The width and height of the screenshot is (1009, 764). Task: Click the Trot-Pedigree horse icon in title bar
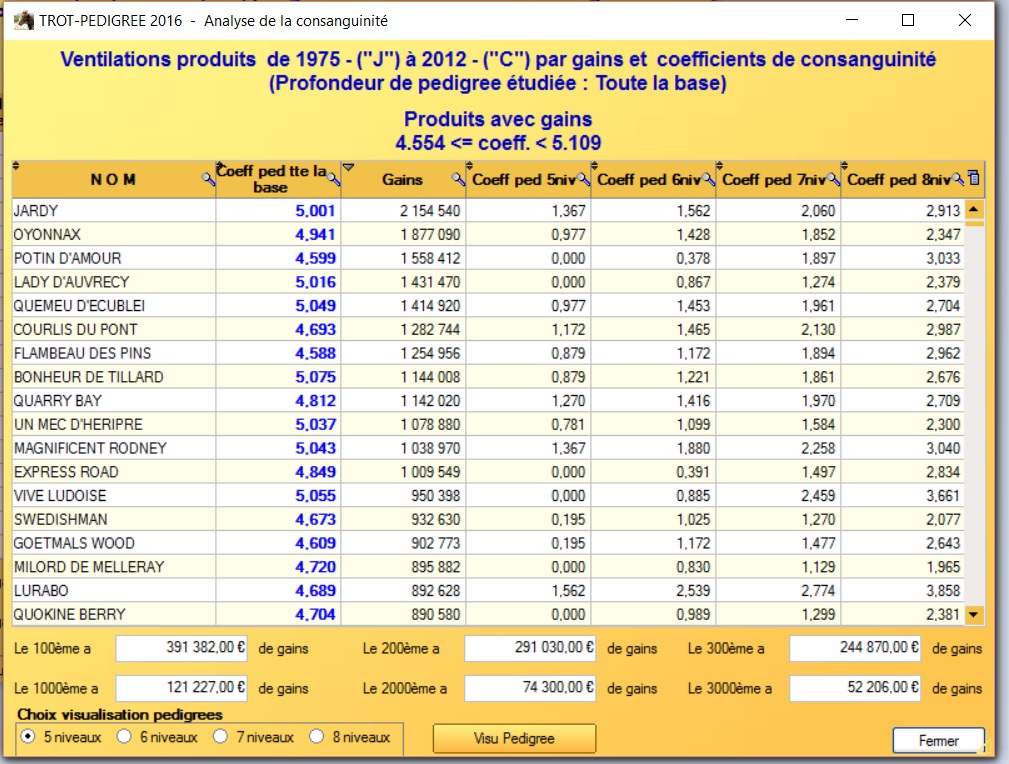24,21
